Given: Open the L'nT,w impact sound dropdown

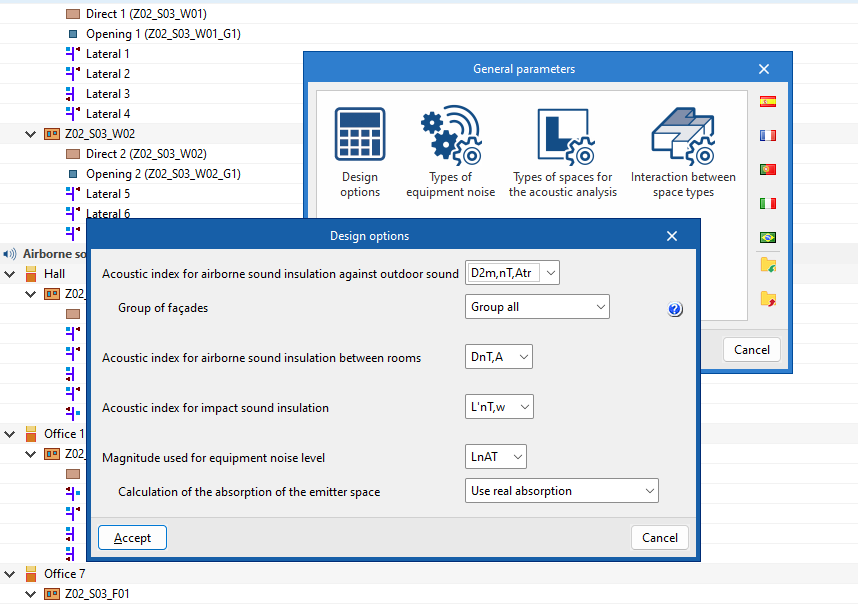Looking at the screenshot, I should coord(499,407).
